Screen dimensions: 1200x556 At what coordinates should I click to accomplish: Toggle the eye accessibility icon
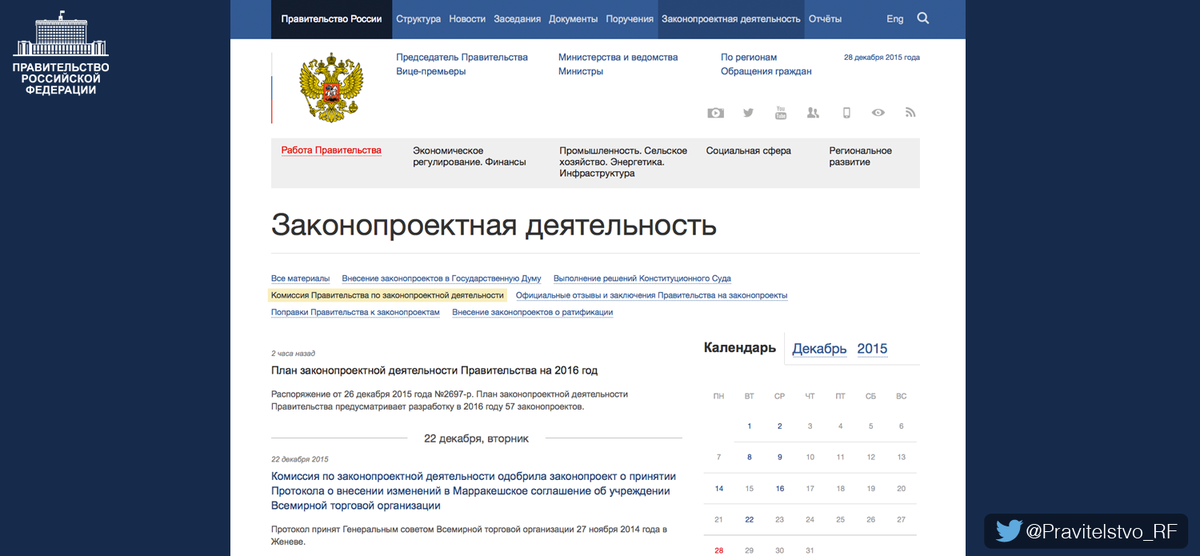(878, 113)
